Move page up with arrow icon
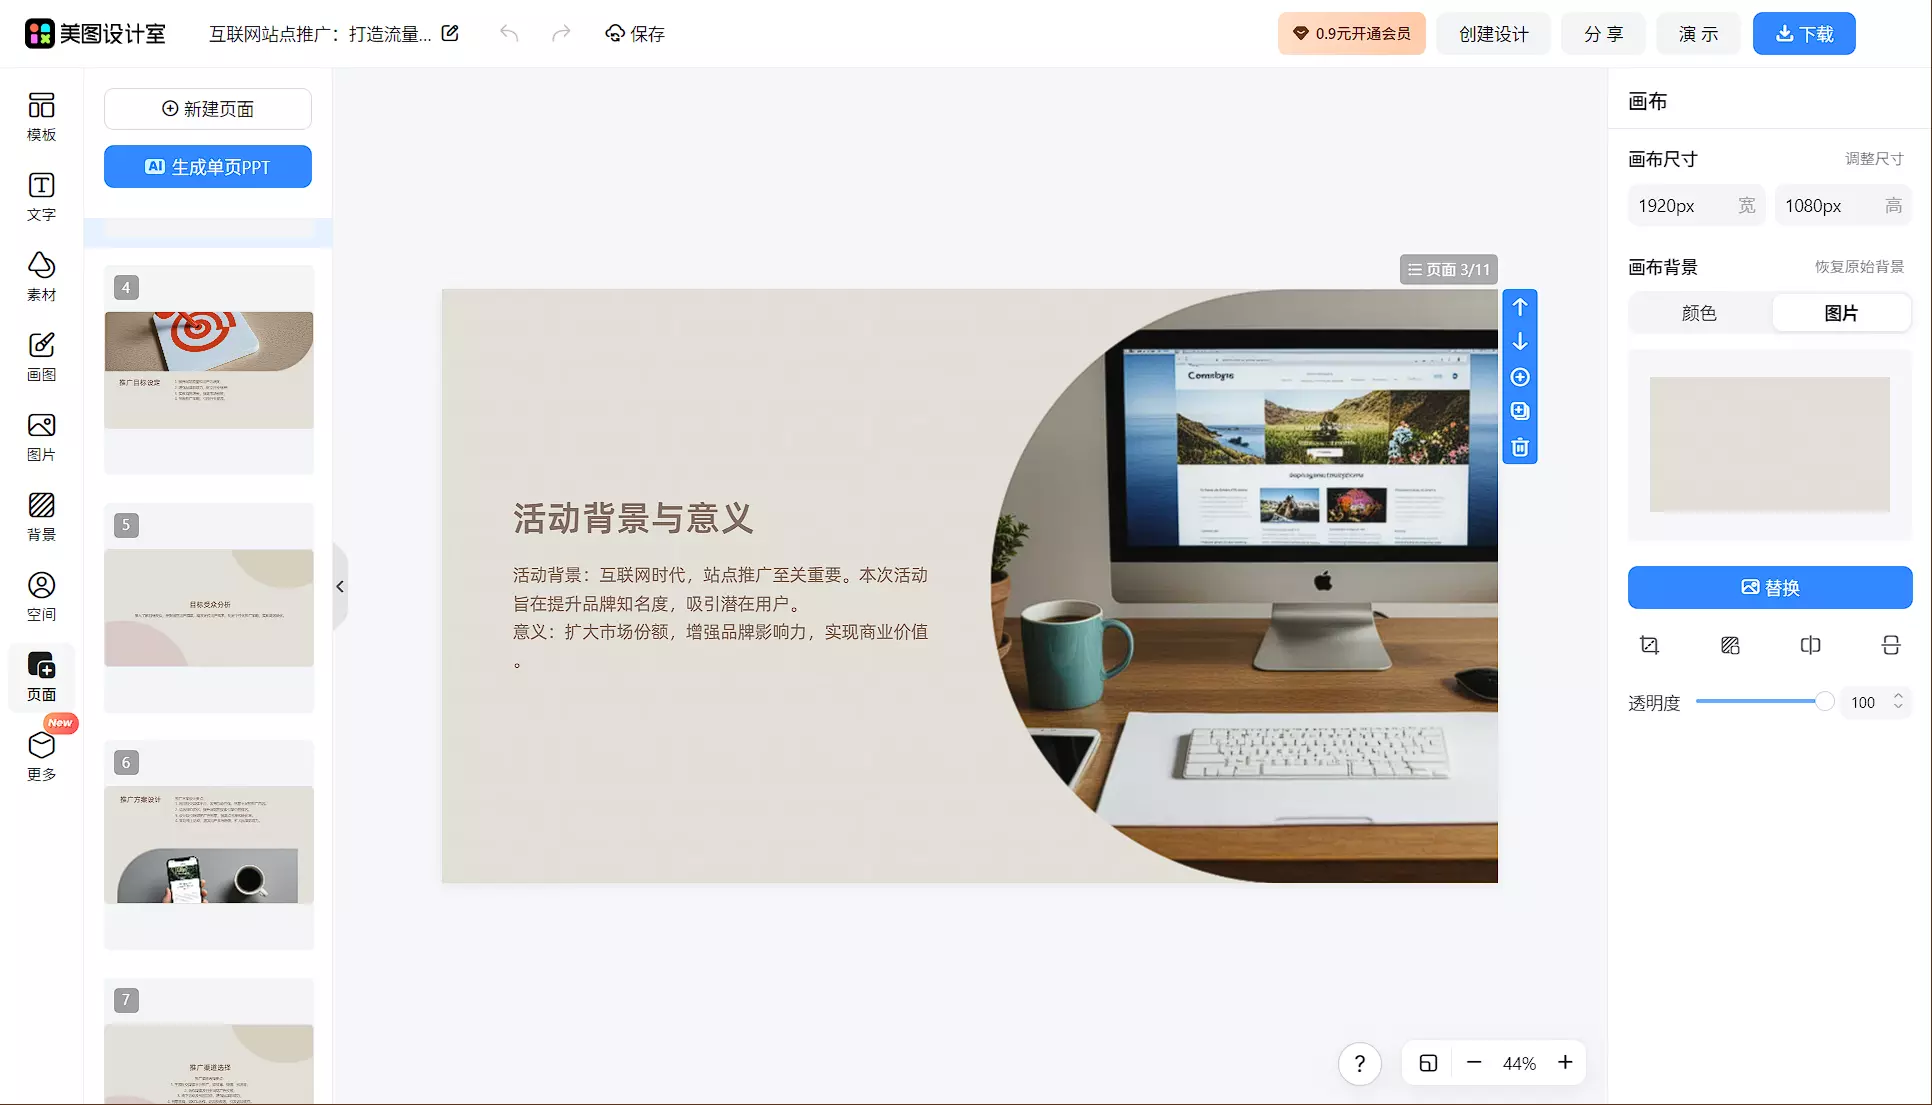 coord(1519,307)
